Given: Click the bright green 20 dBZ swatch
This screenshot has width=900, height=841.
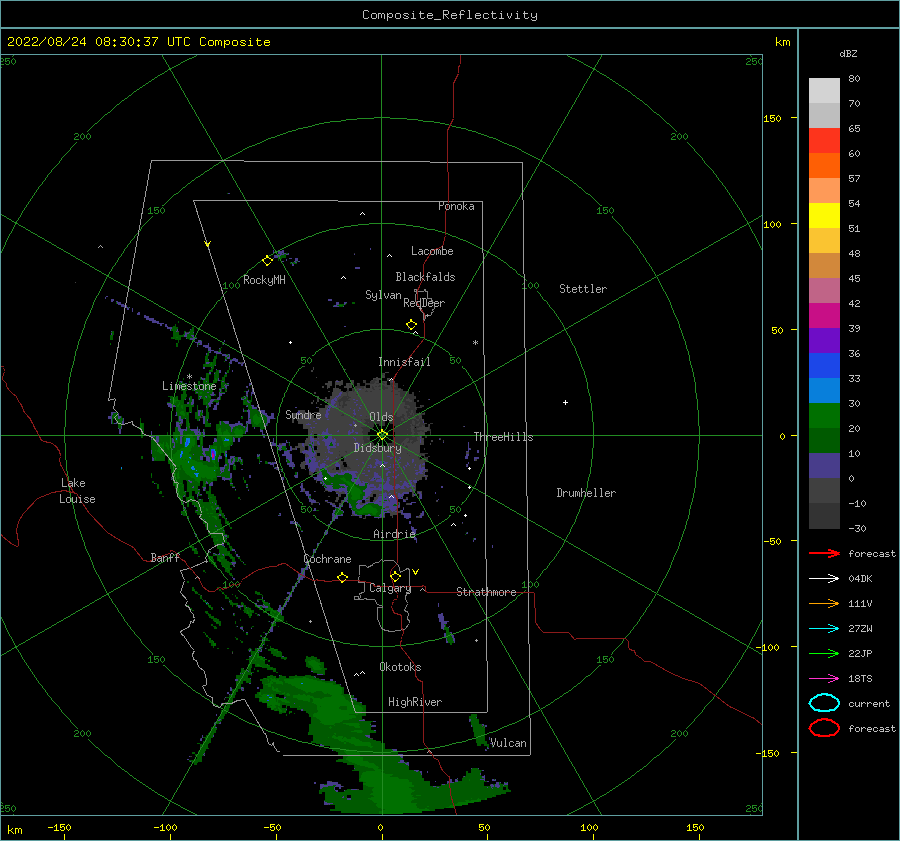Looking at the screenshot, I should (824, 415).
